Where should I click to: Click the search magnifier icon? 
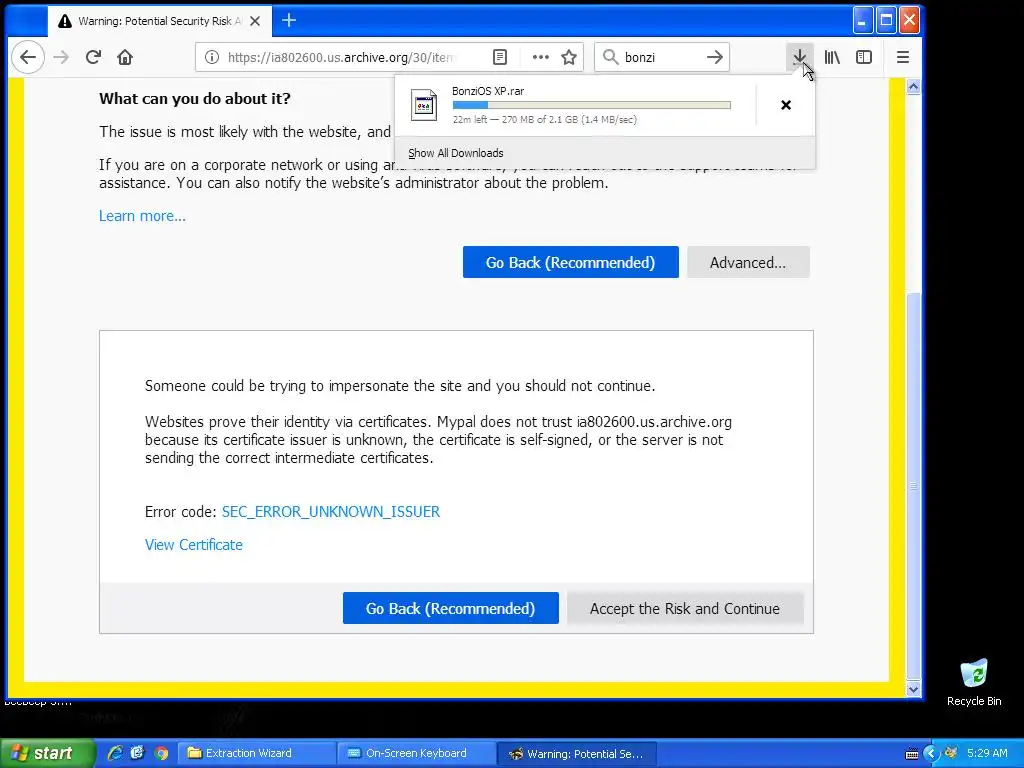click(610, 57)
